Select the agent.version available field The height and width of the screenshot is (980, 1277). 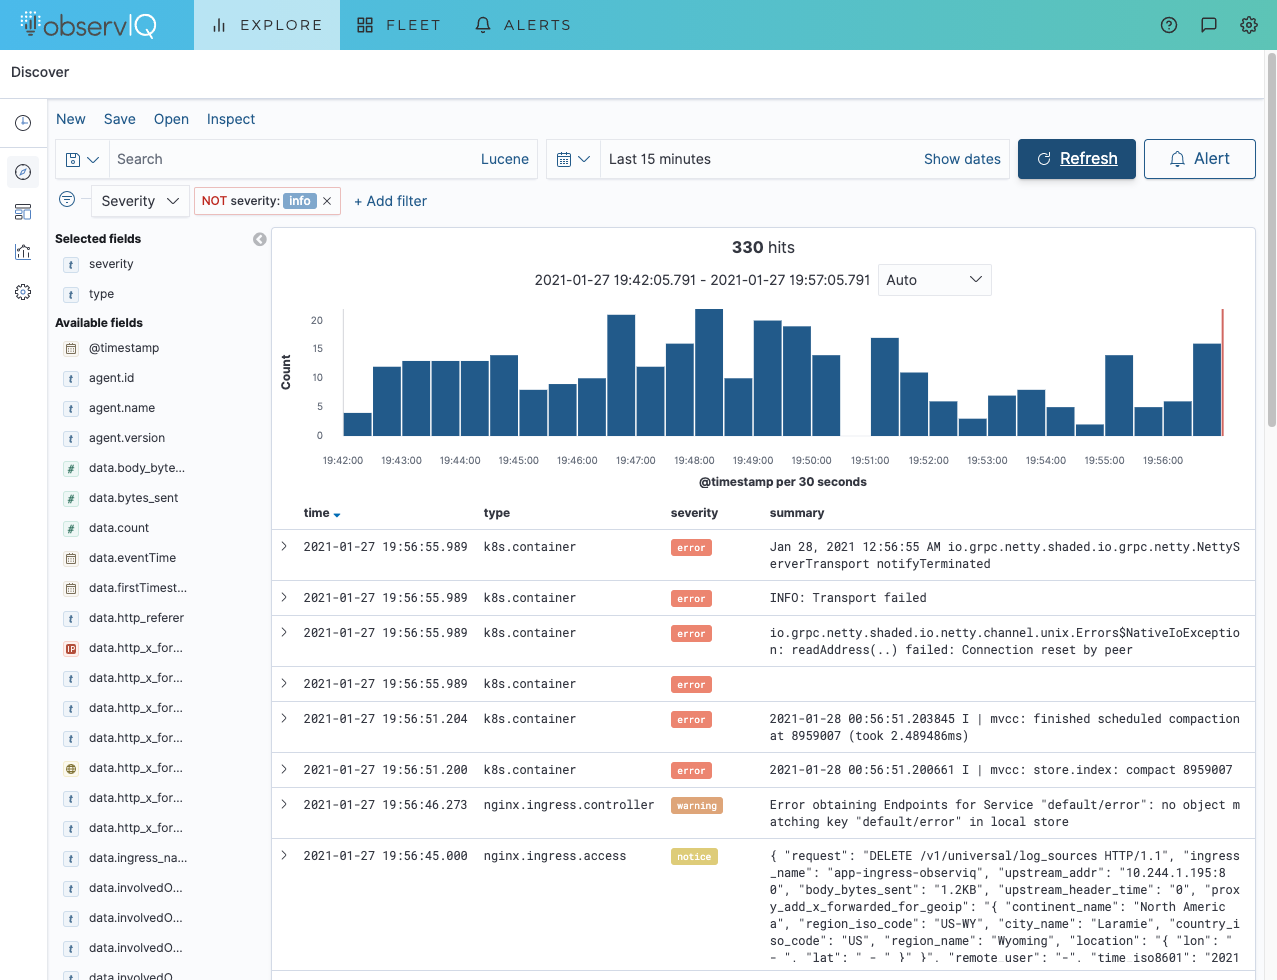[x=127, y=438]
